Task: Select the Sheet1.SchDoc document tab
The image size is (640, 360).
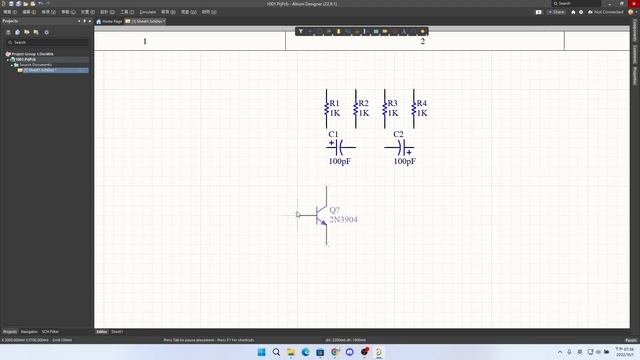Action: [145, 21]
